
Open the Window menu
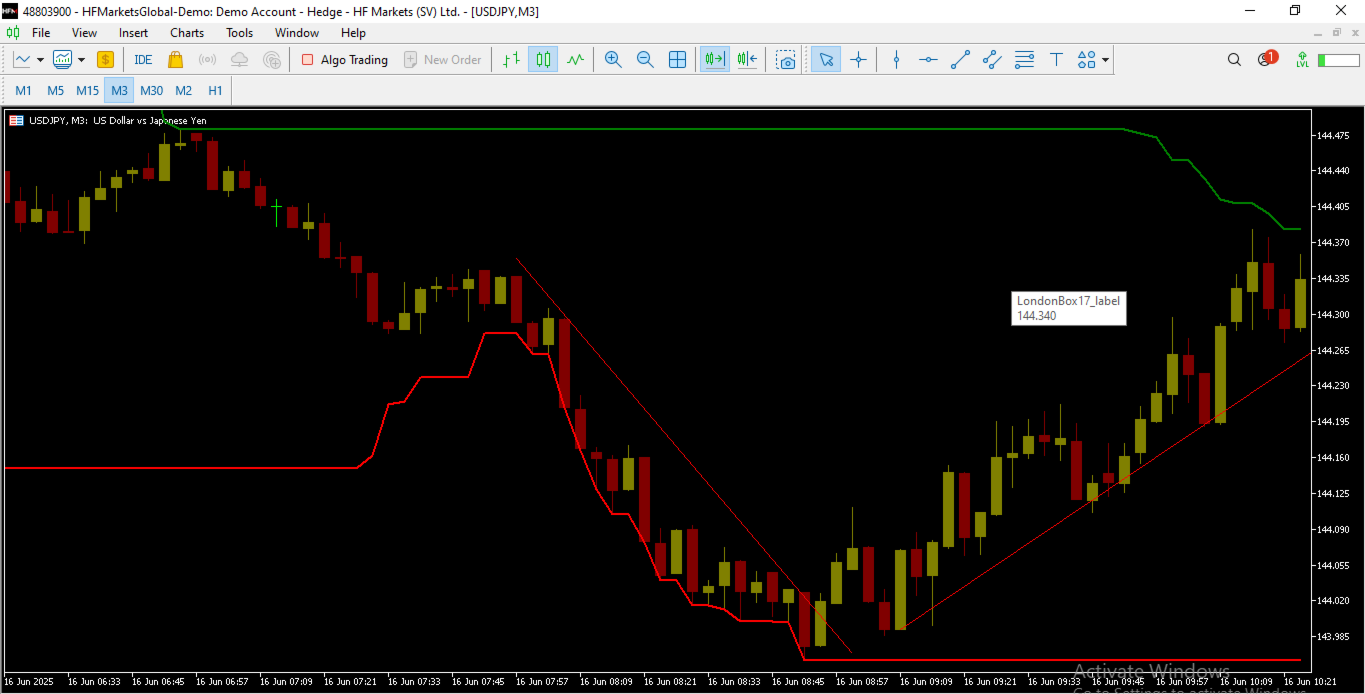point(297,33)
